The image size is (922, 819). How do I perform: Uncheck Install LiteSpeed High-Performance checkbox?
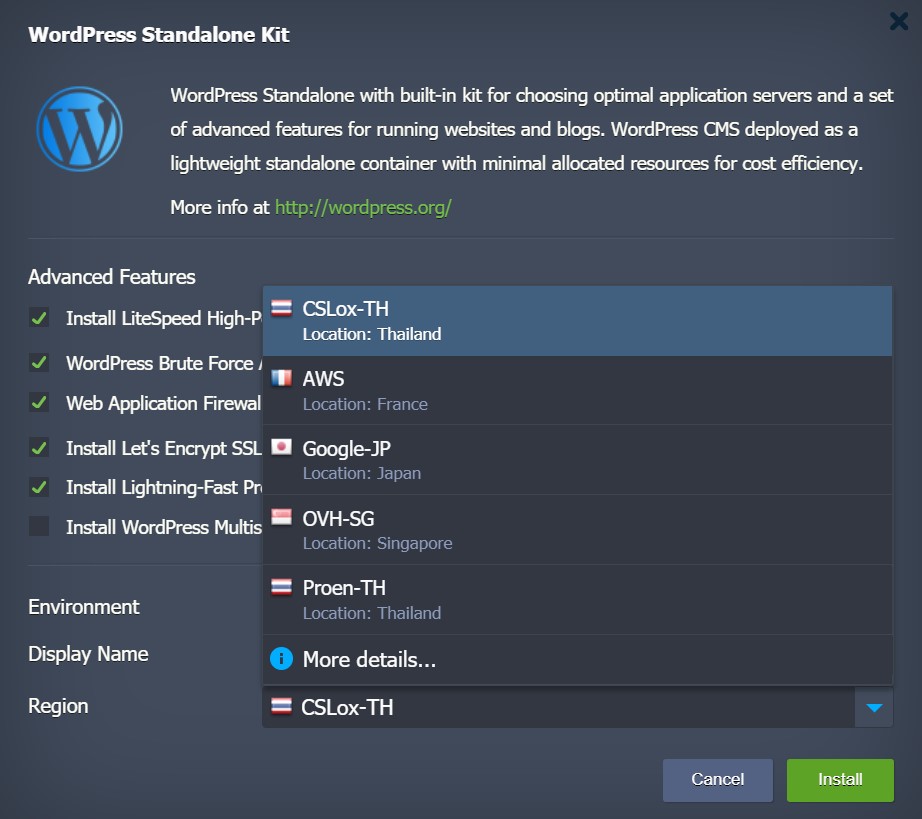pos(39,318)
